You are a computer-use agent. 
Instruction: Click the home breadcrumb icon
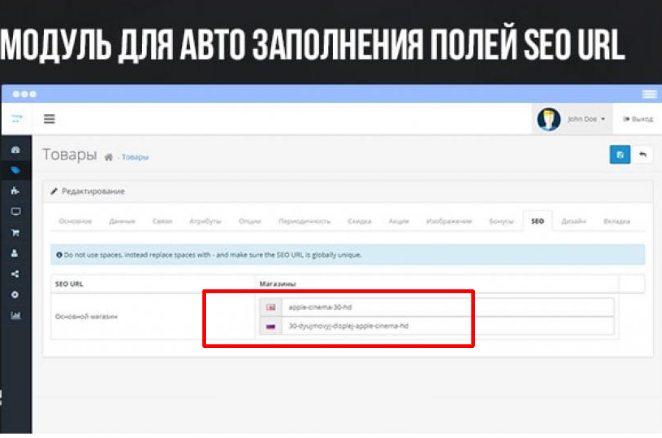[108, 157]
